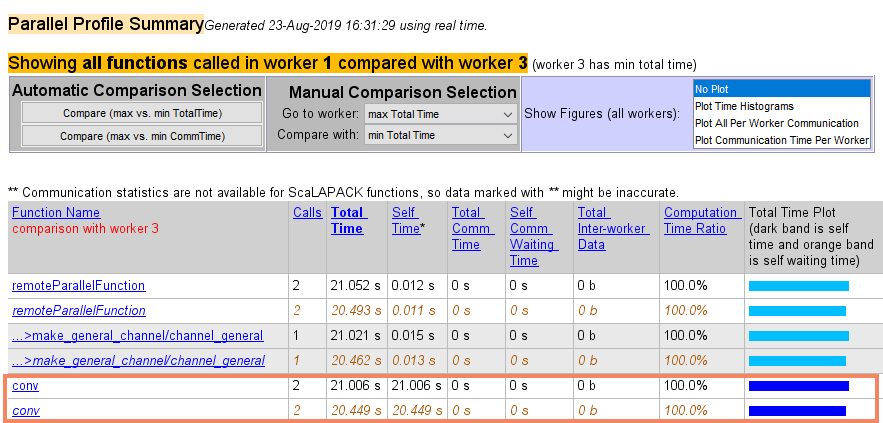
Task: Choose Plot All Per Worker Communication
Action: click(781, 123)
